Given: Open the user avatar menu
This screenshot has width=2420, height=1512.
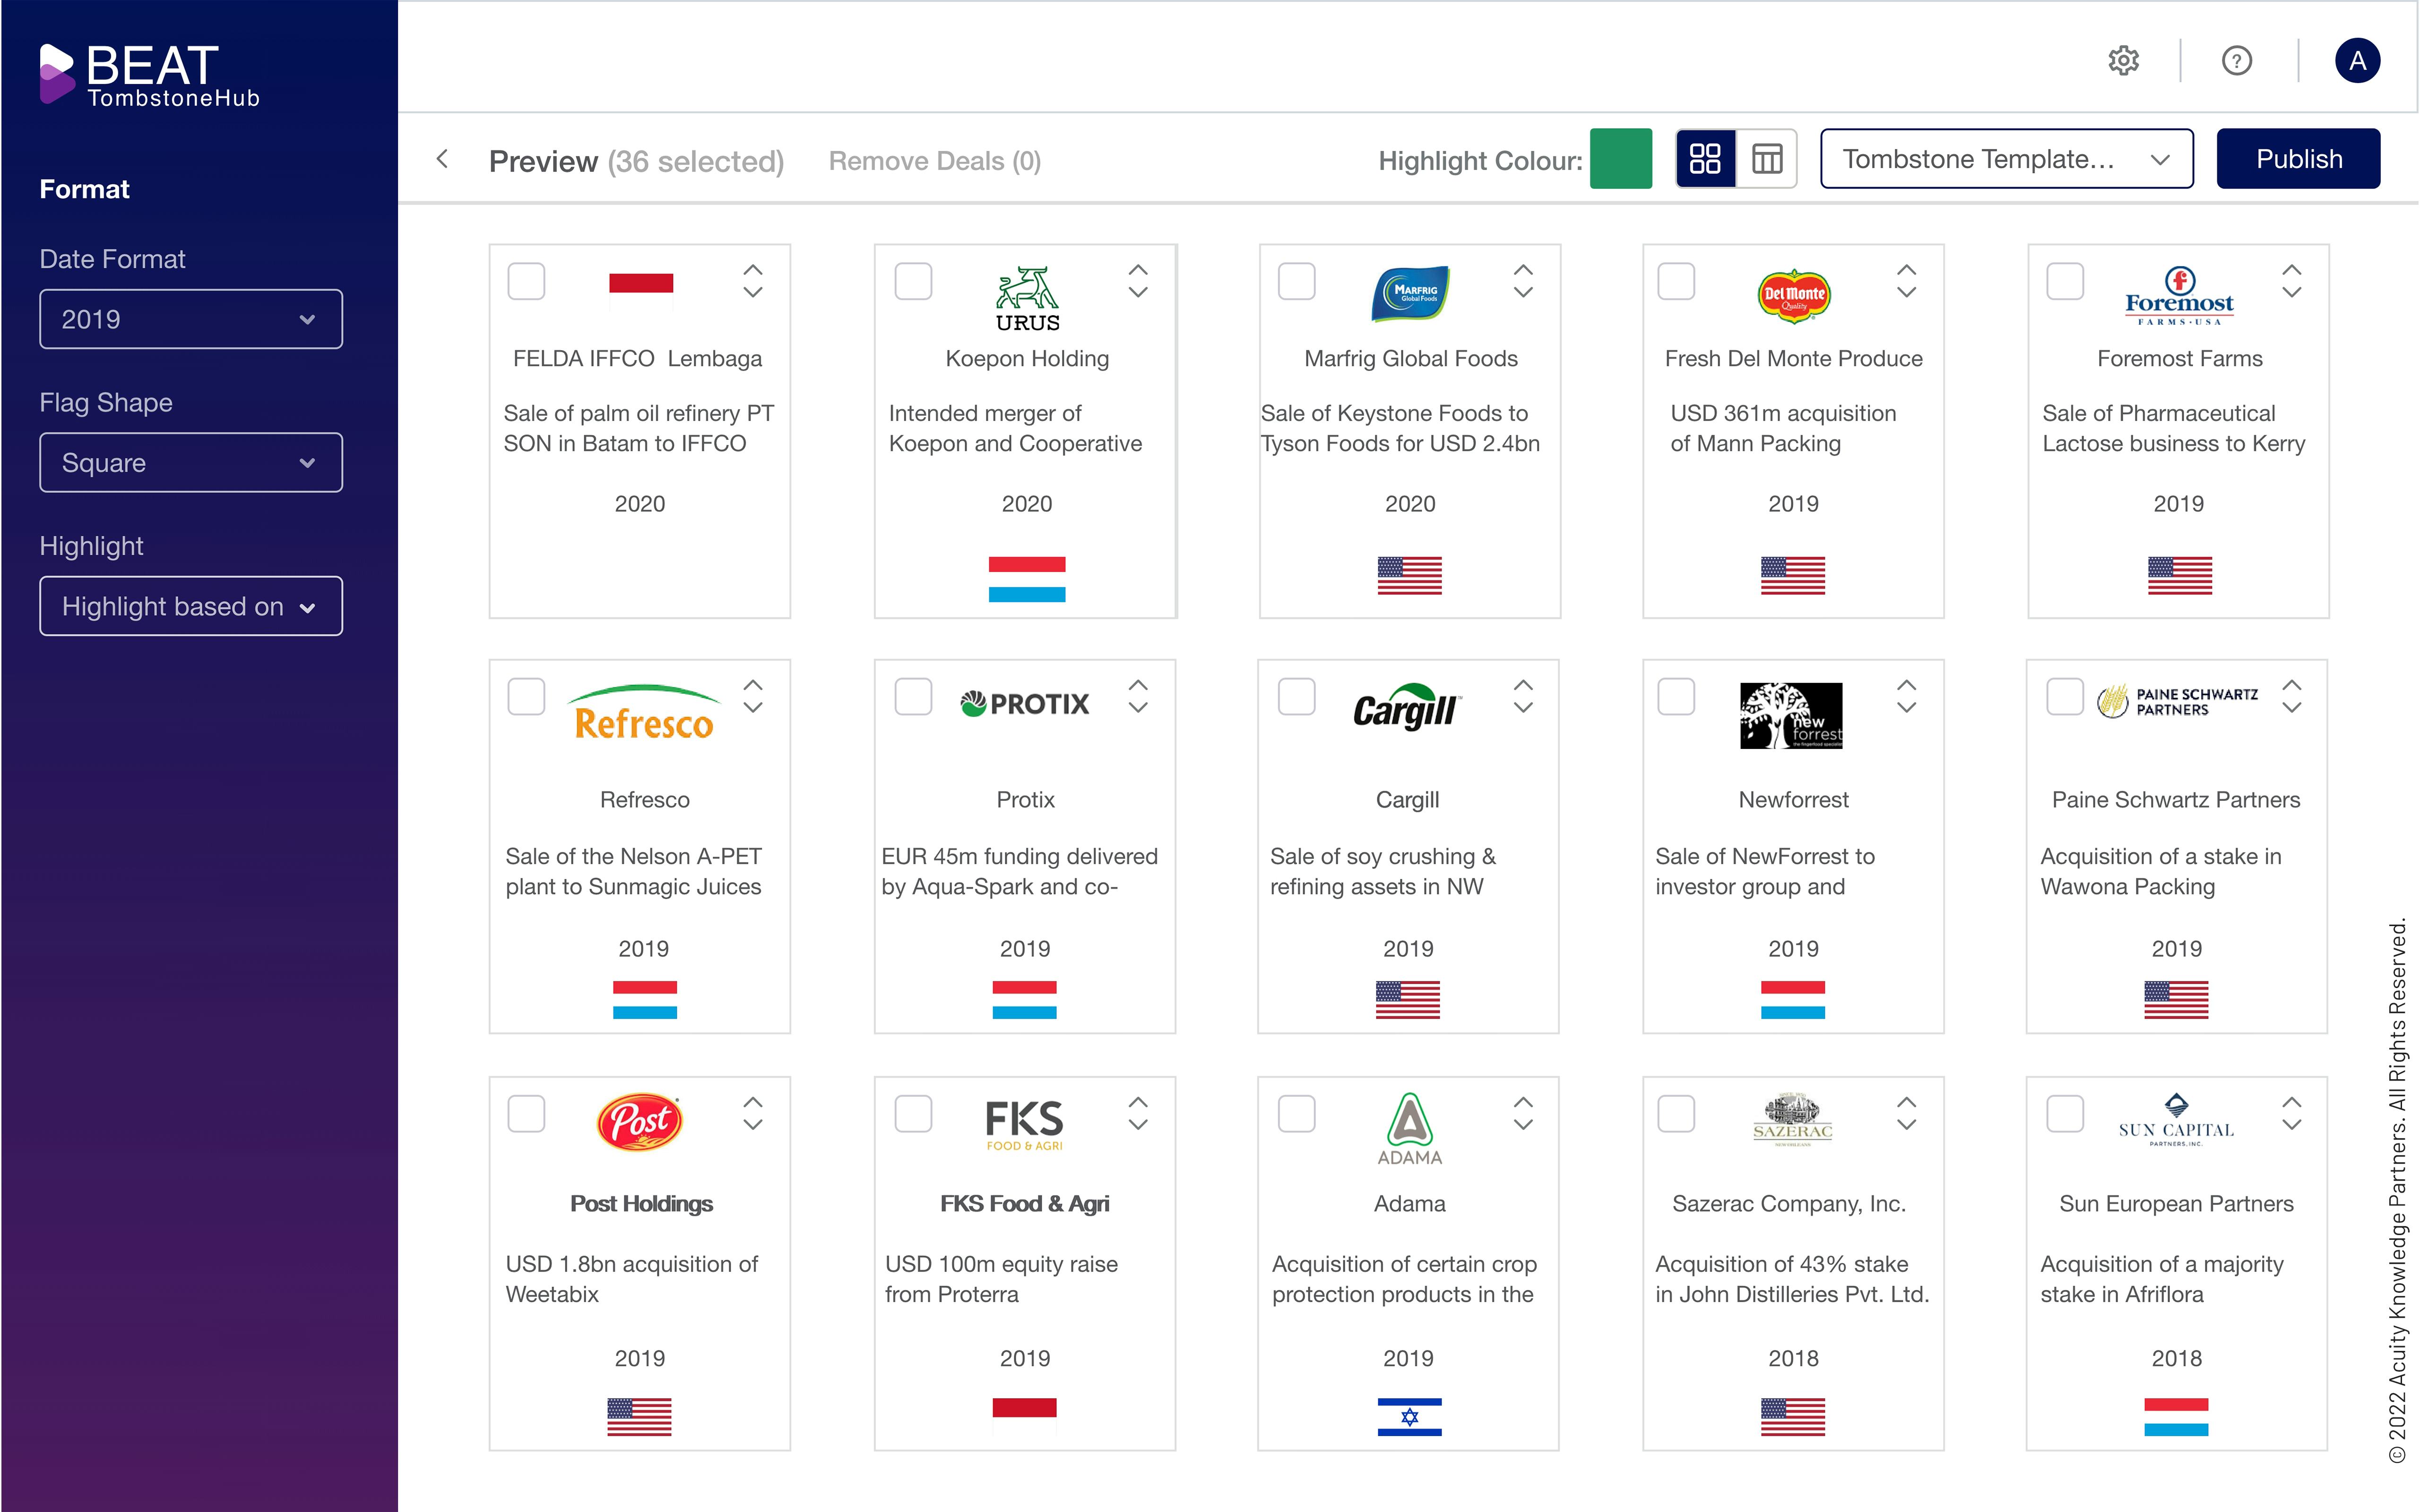Looking at the screenshot, I should (2357, 61).
